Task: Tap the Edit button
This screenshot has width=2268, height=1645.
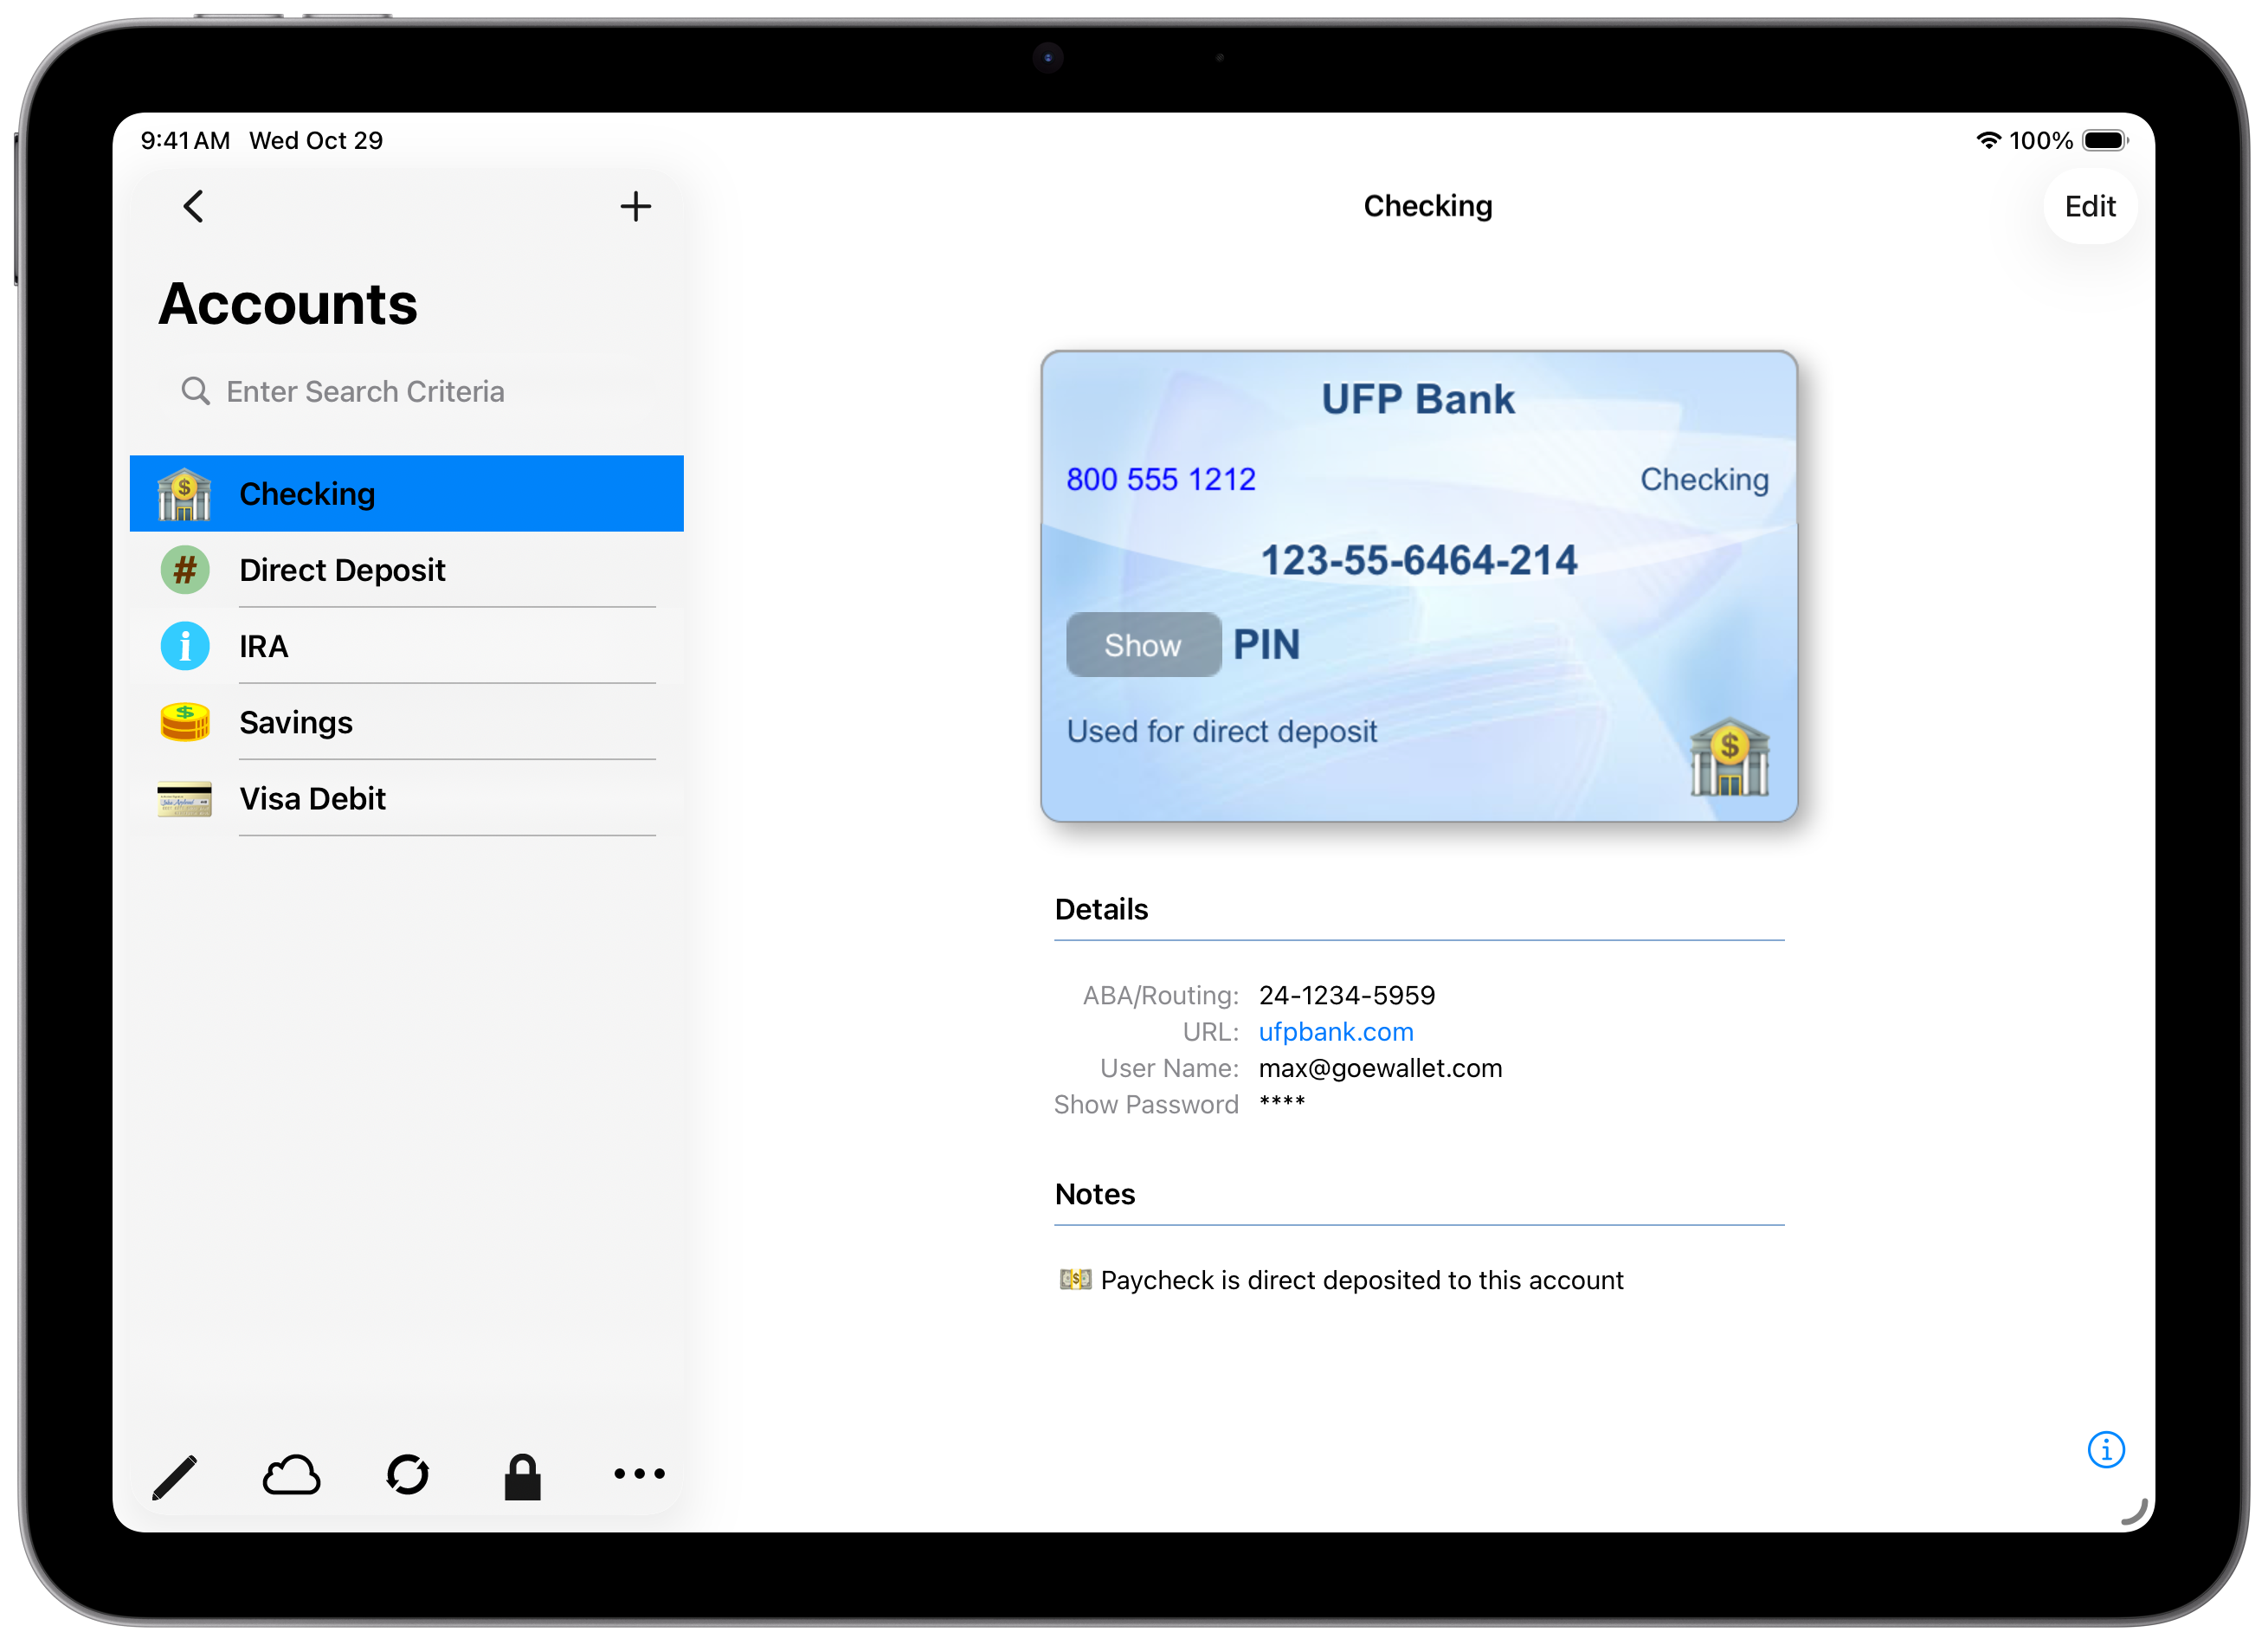Action: pos(2090,206)
